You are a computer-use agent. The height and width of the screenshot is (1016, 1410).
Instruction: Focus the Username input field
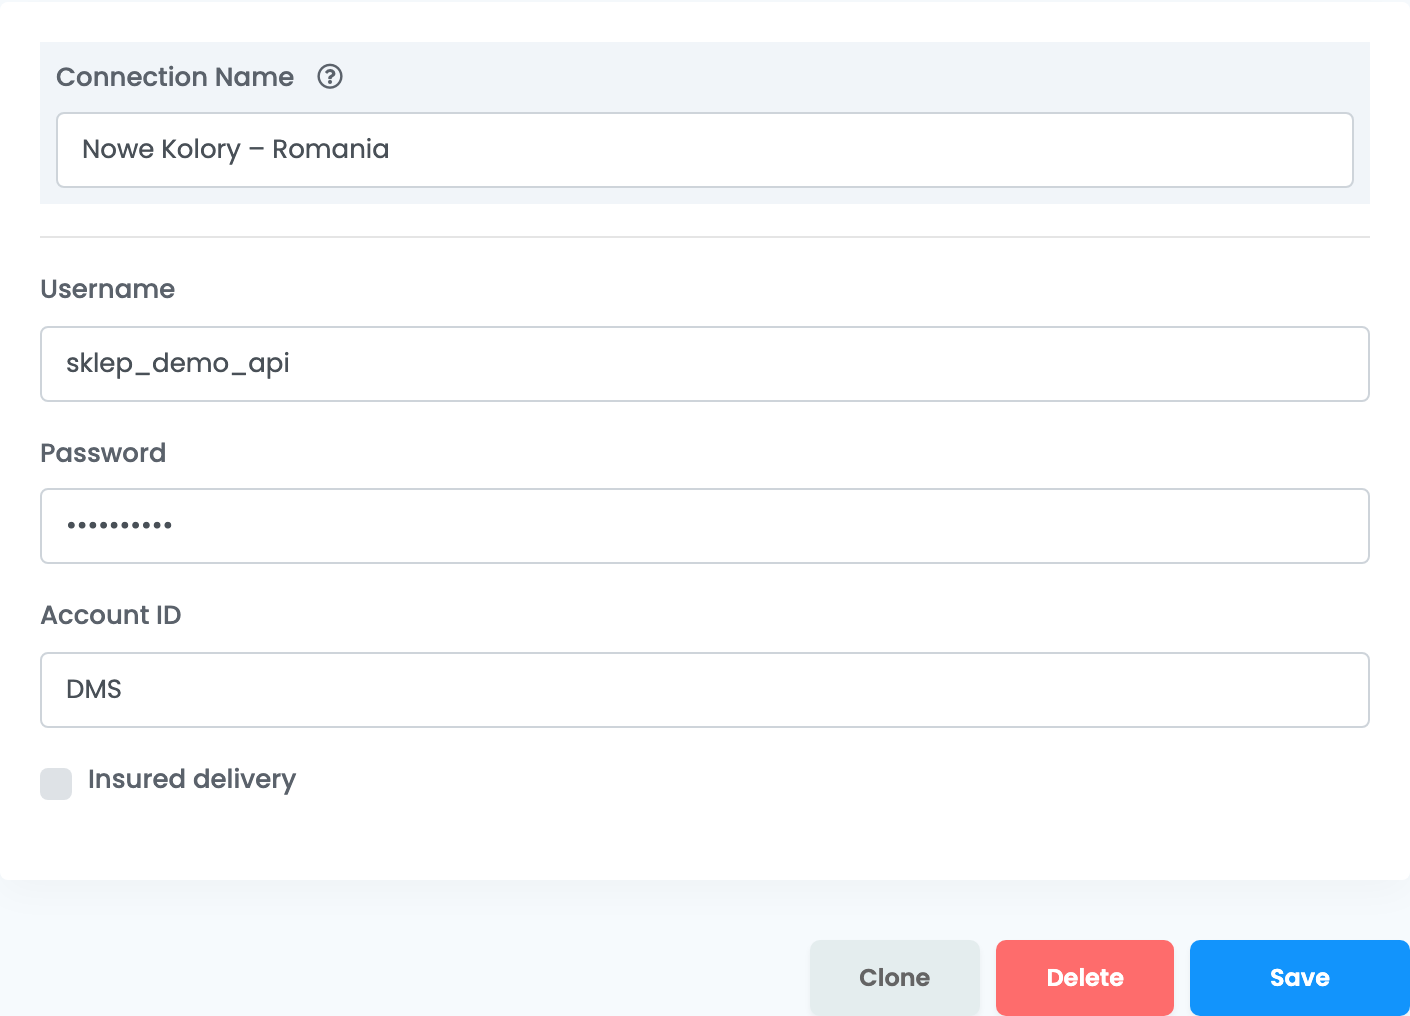click(x=705, y=364)
